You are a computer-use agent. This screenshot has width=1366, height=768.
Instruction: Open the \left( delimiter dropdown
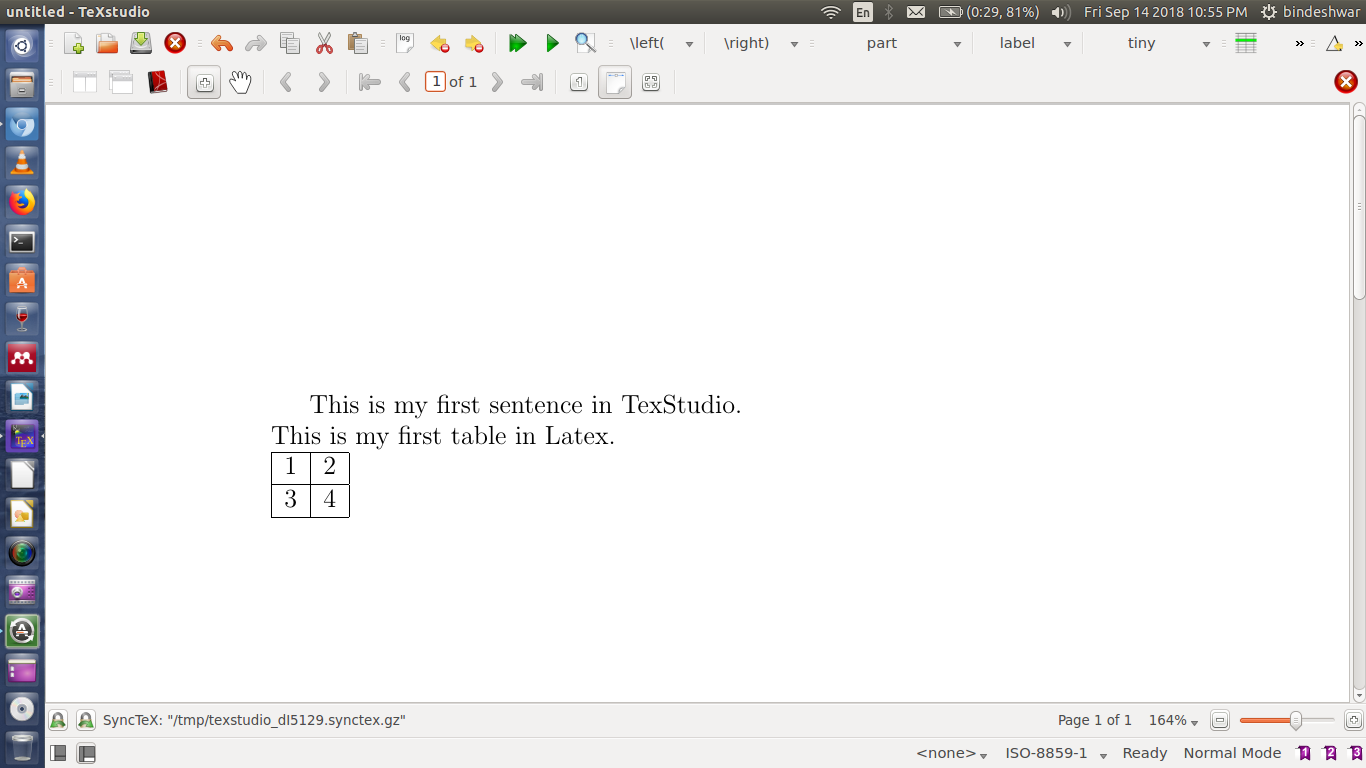point(659,43)
